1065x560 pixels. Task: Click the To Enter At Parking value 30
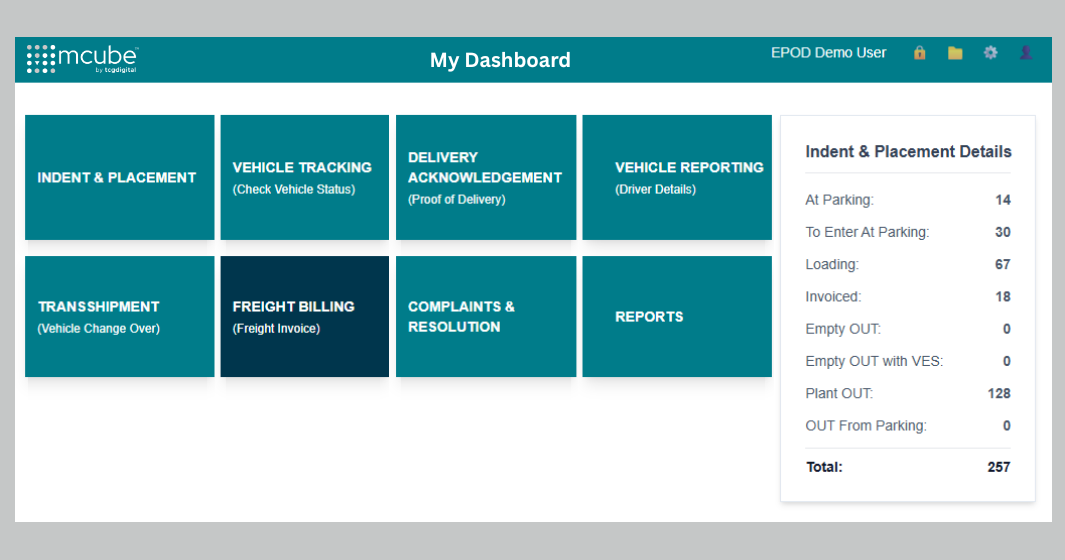(1003, 232)
